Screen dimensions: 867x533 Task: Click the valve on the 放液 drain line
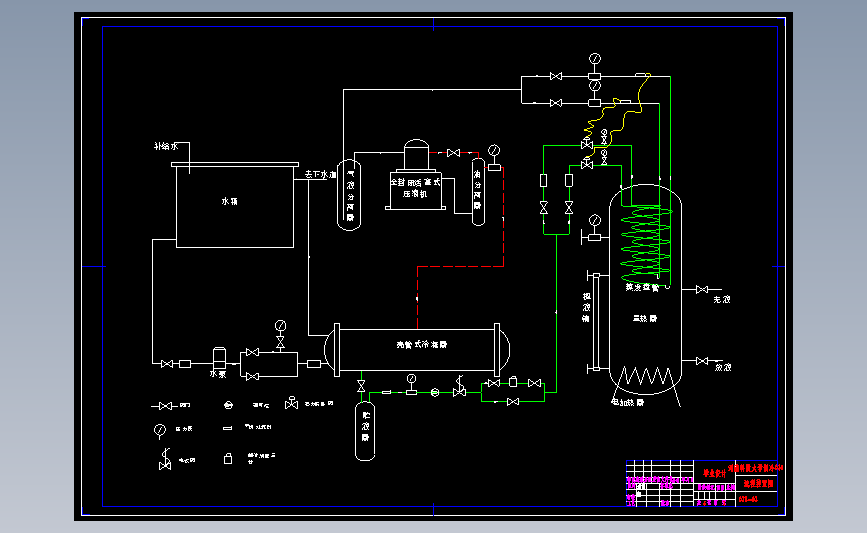(x=702, y=361)
